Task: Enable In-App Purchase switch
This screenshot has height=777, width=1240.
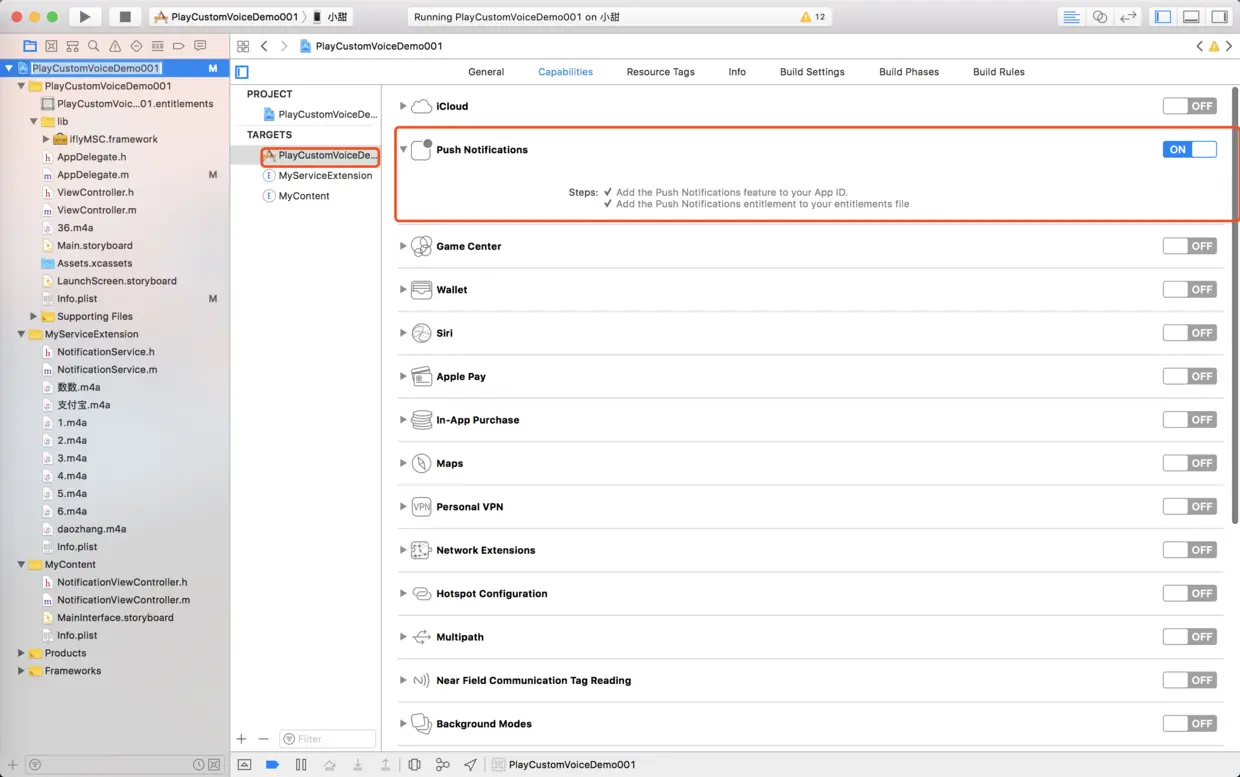Action: (x=1189, y=420)
